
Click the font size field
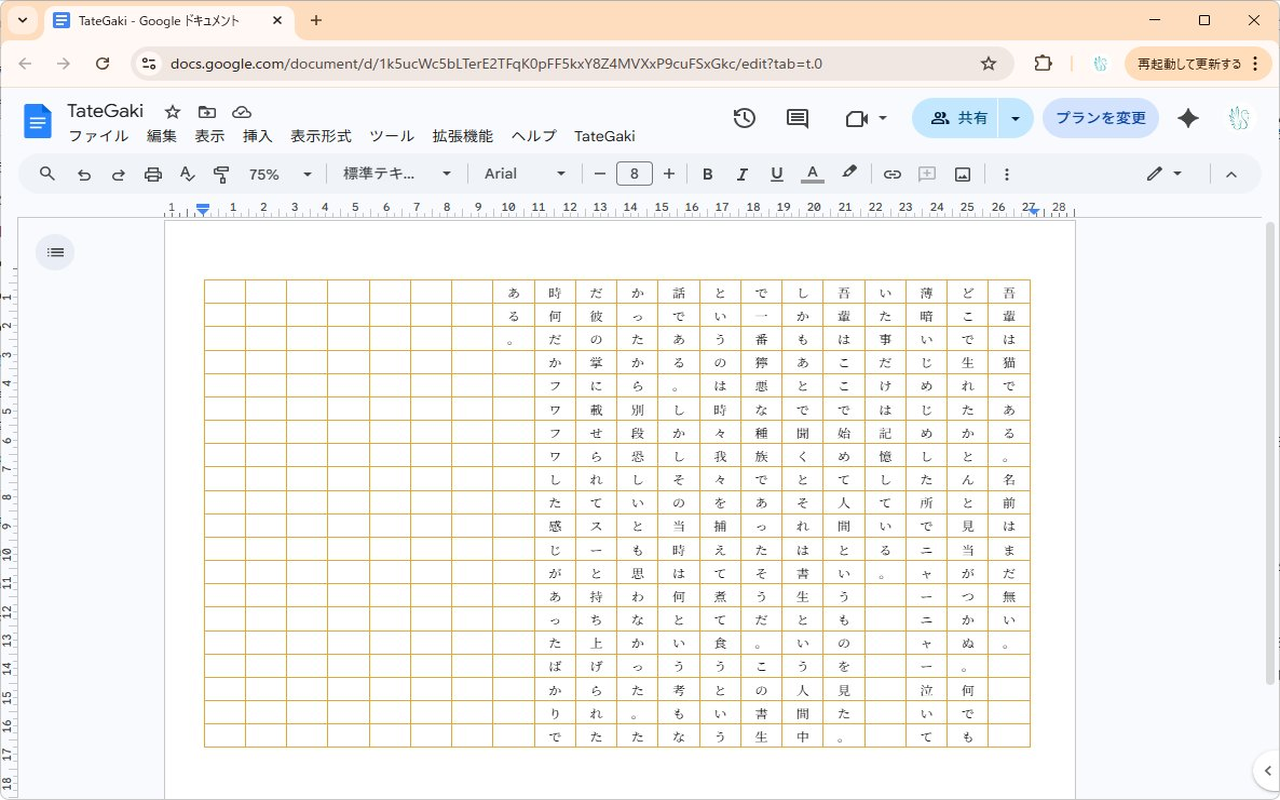point(635,174)
